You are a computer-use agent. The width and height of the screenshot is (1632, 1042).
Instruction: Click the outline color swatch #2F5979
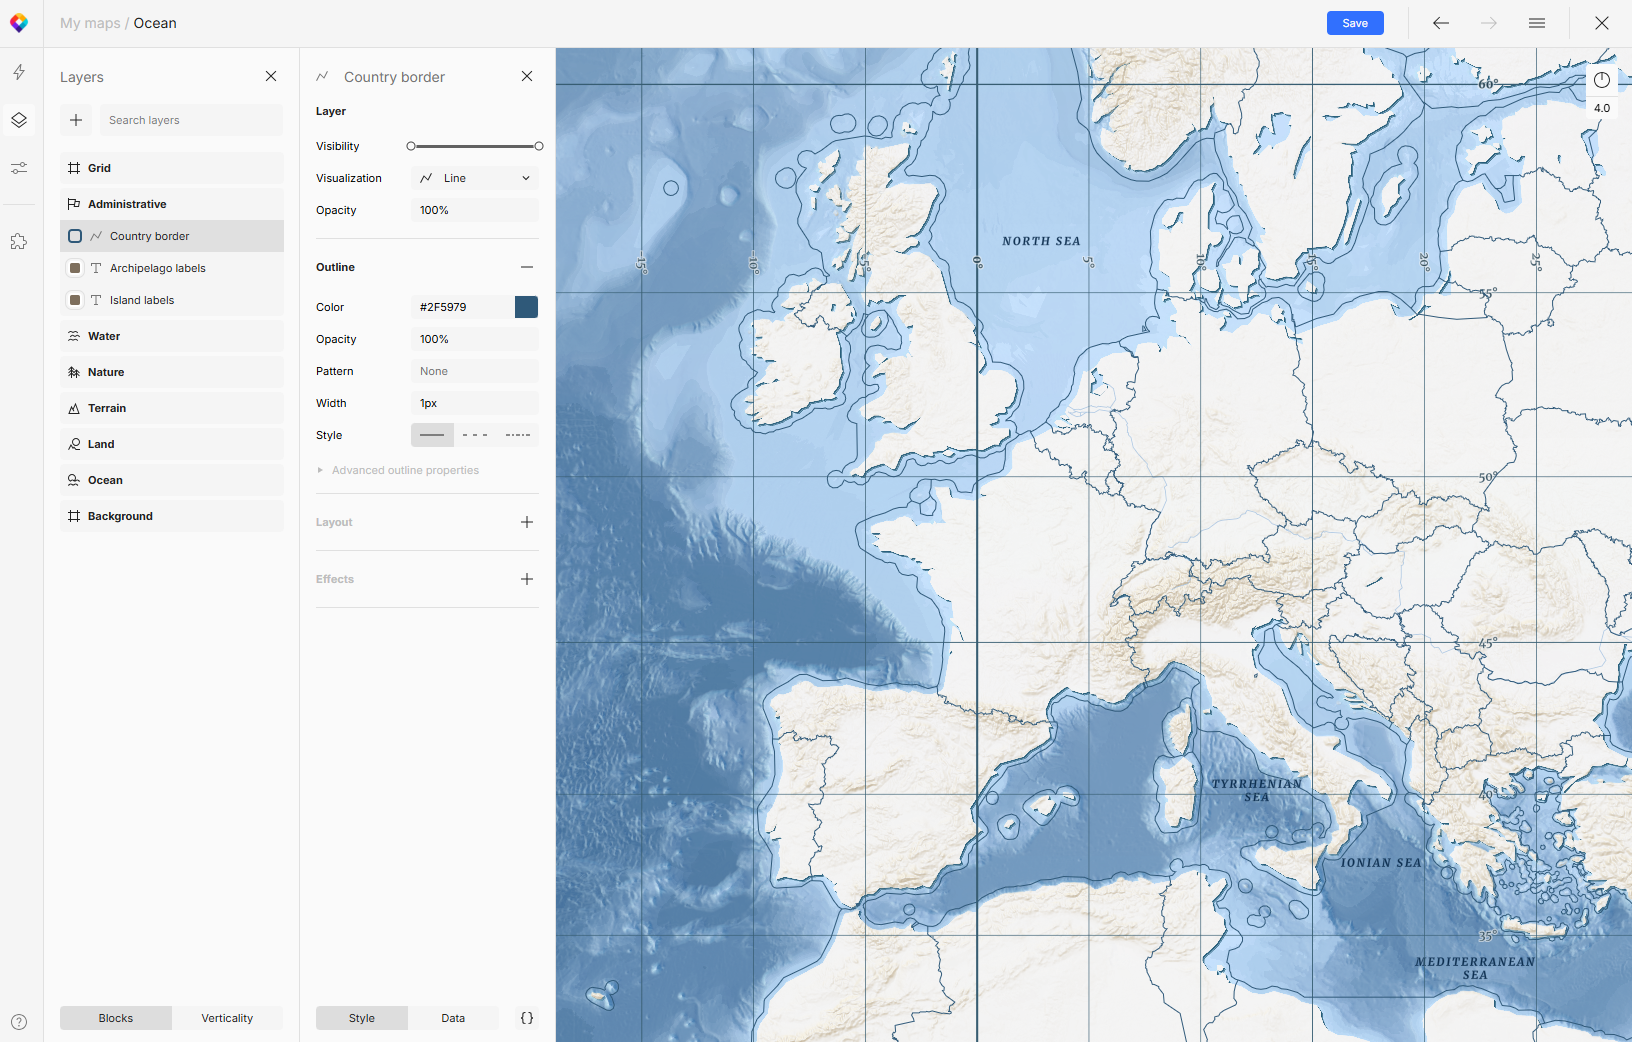tap(526, 307)
